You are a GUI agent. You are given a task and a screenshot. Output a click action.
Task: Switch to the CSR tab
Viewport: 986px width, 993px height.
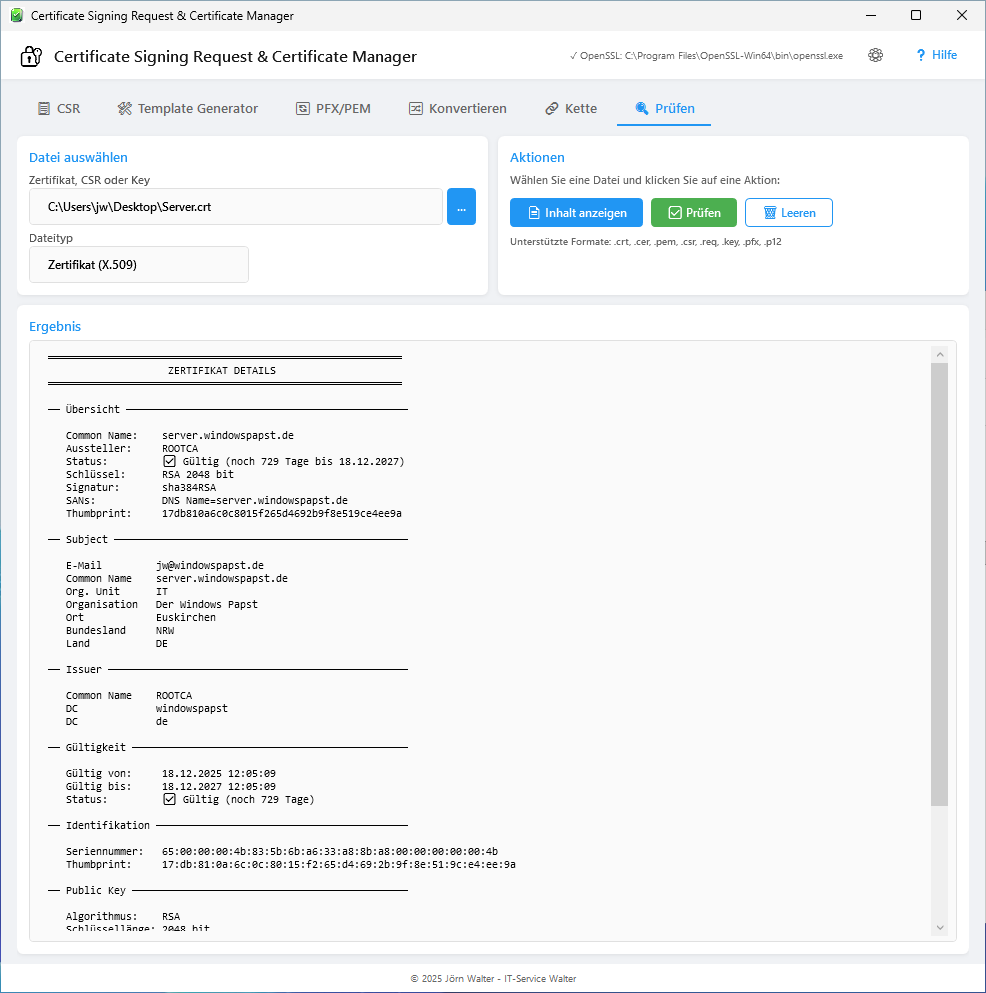(x=59, y=107)
